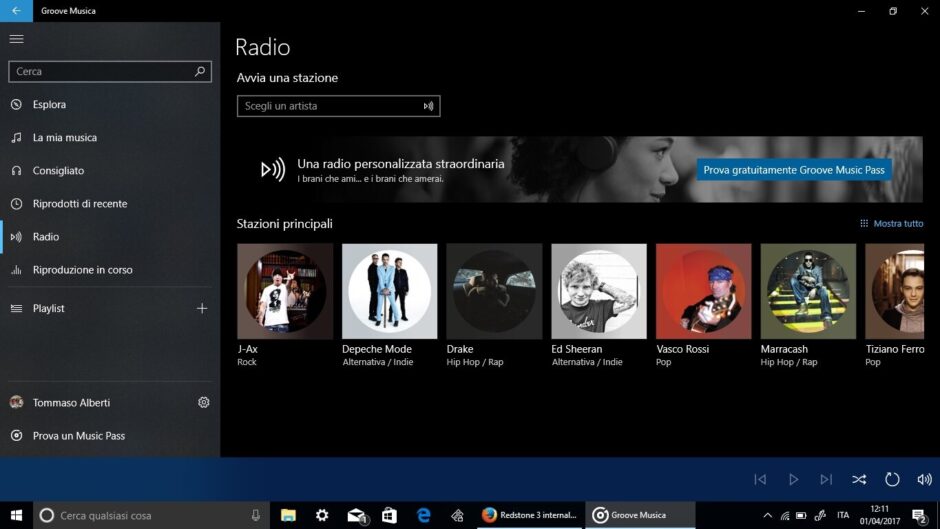Click Groove Musica taskbar button
Screen dimensions: 940x529
click(x=640, y=515)
